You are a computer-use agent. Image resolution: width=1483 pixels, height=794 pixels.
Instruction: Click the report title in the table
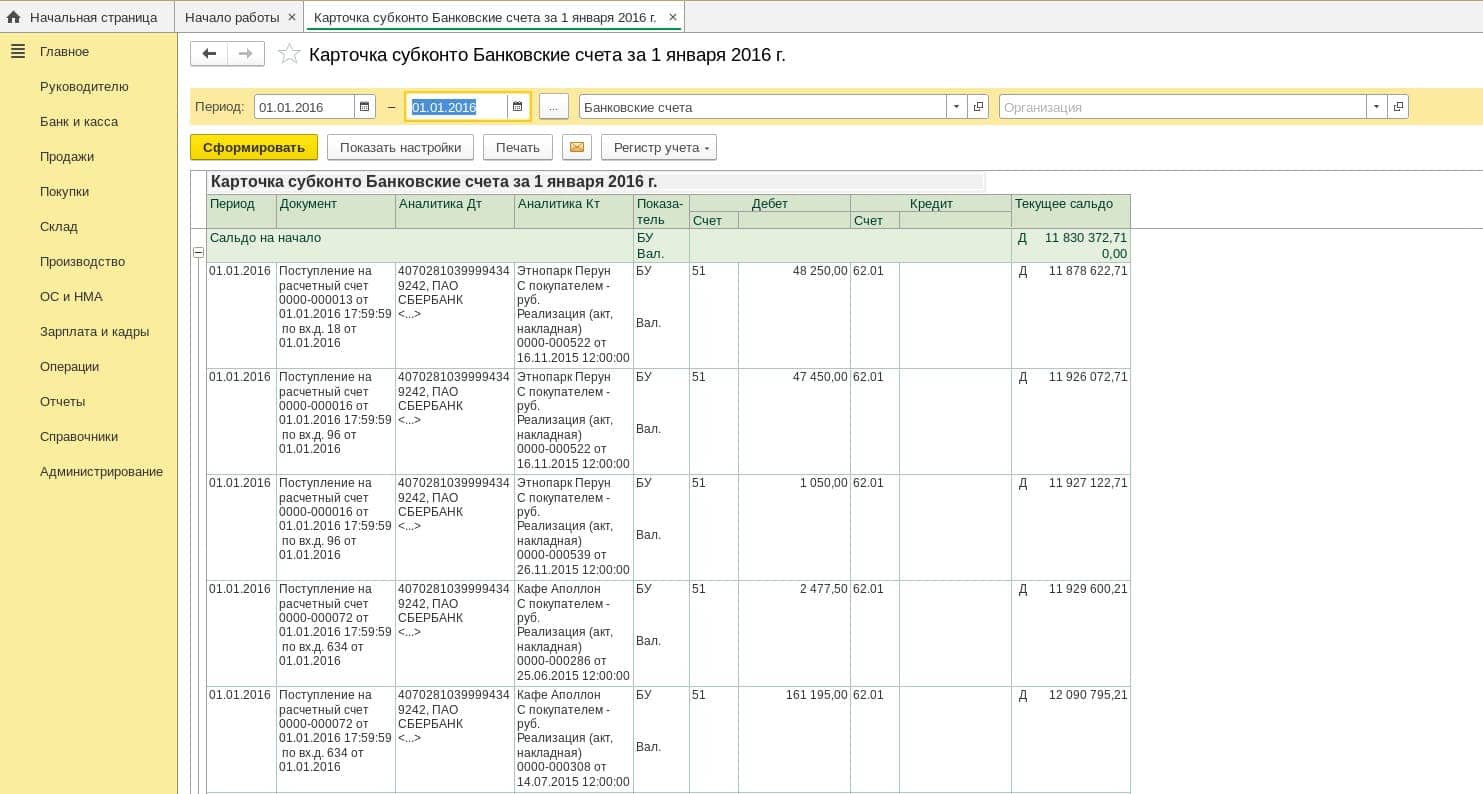434,181
